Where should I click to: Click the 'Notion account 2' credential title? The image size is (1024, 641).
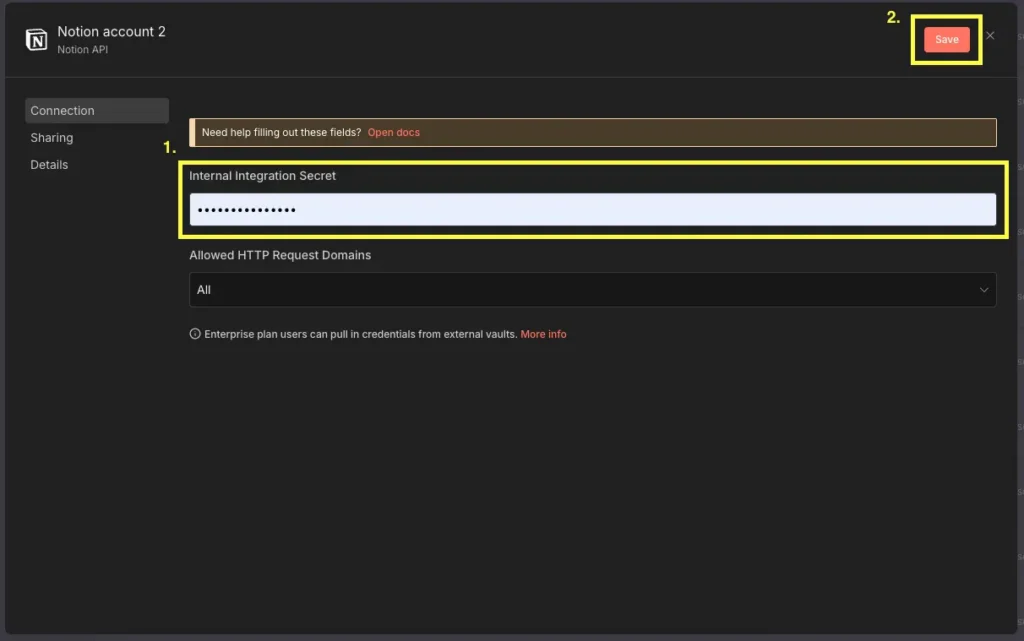click(111, 31)
